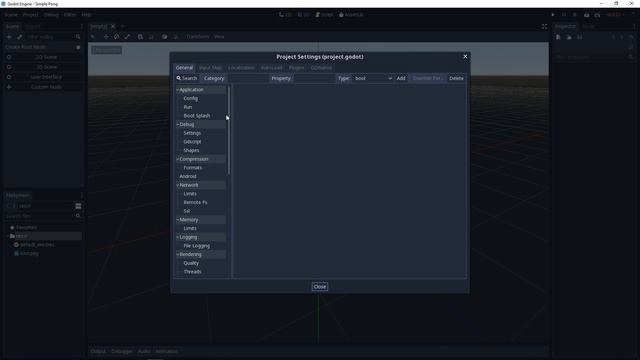Click the Add button
Screen dimensions: 640x360
(401, 78)
